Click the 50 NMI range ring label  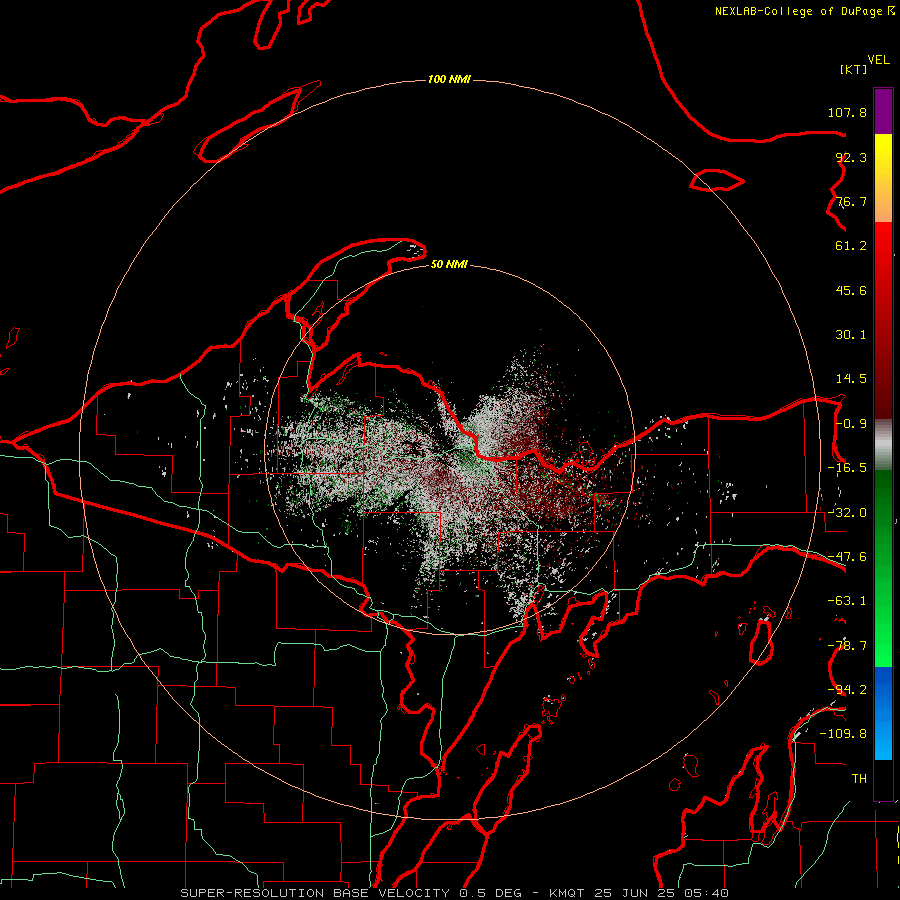pos(449,264)
